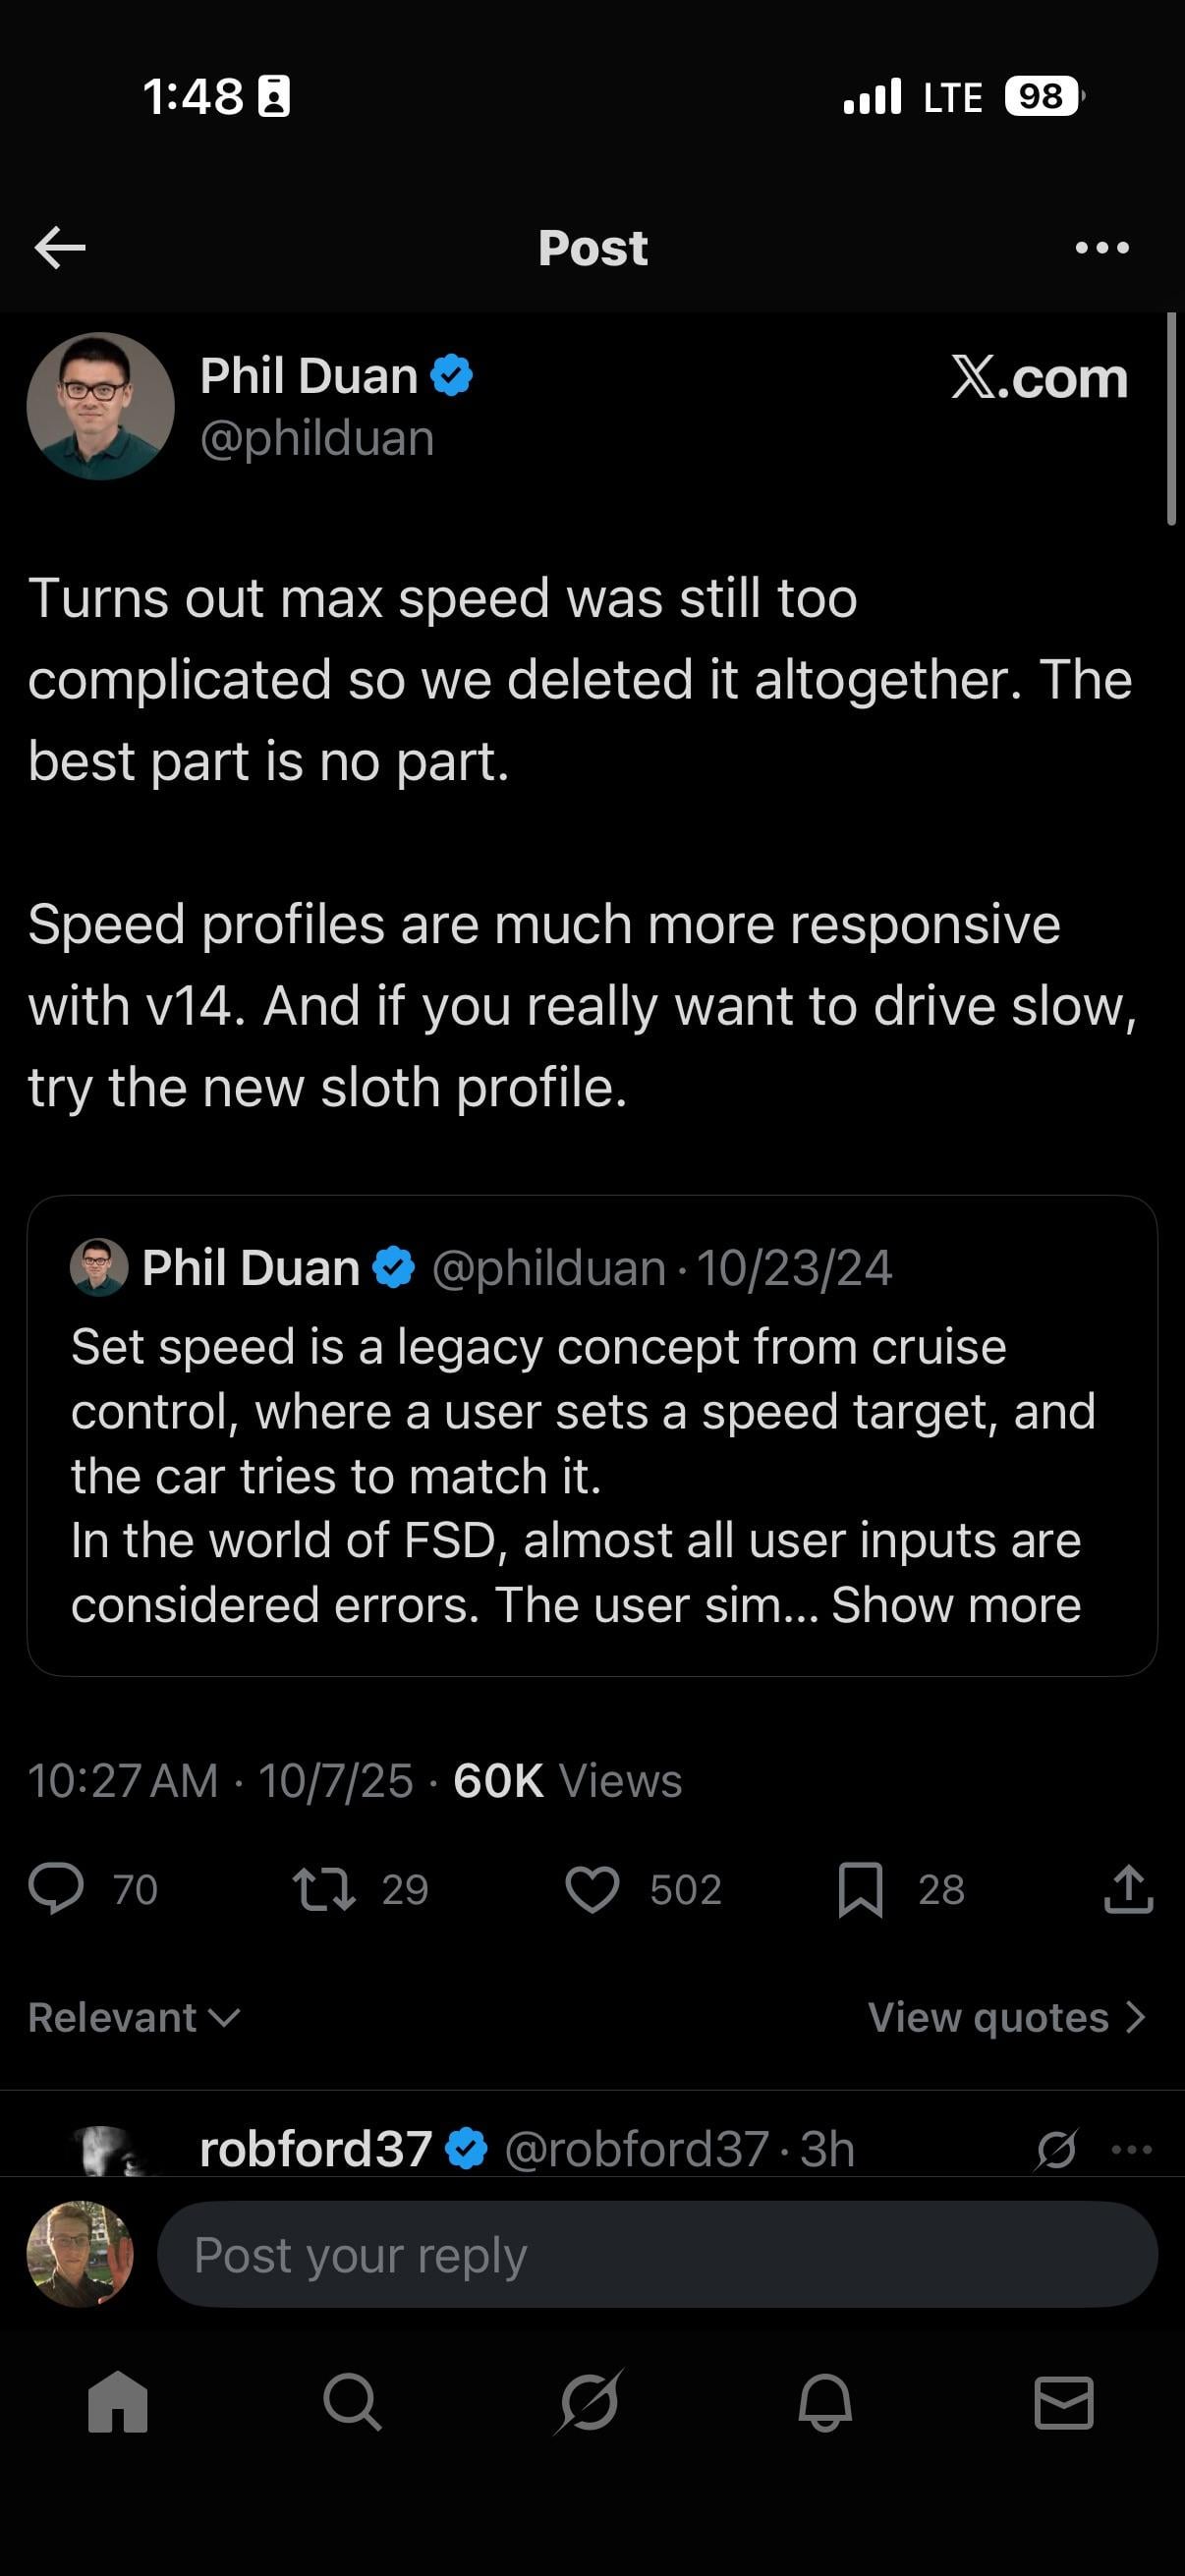Tap the repost arrows icon
Image resolution: width=1185 pixels, height=2576 pixels.
click(323, 1889)
